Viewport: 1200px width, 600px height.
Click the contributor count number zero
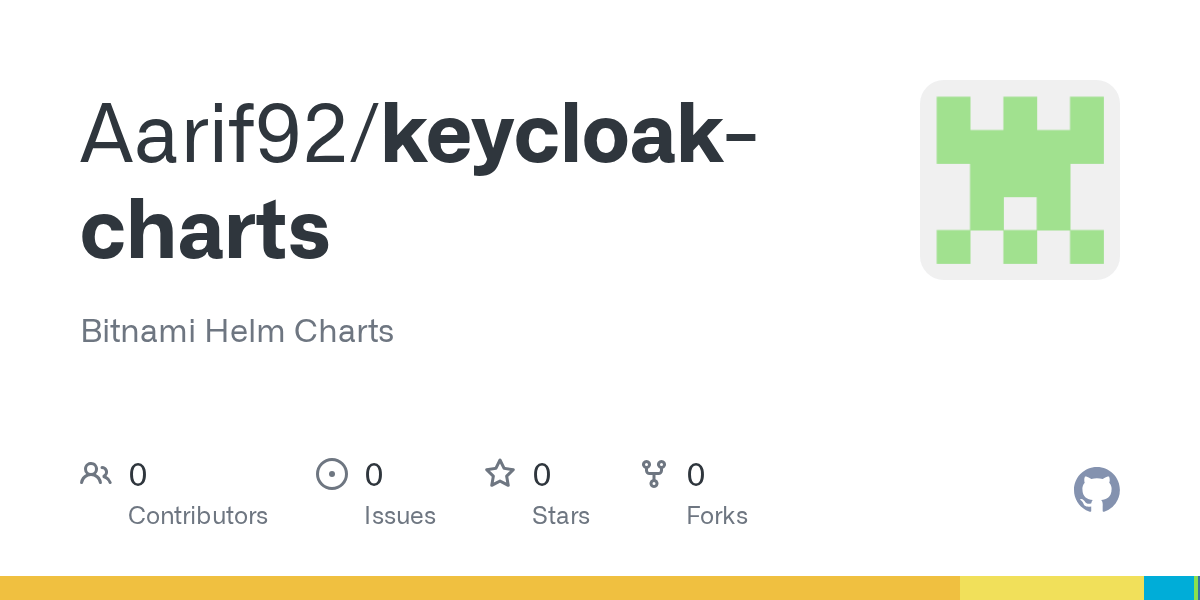138,475
